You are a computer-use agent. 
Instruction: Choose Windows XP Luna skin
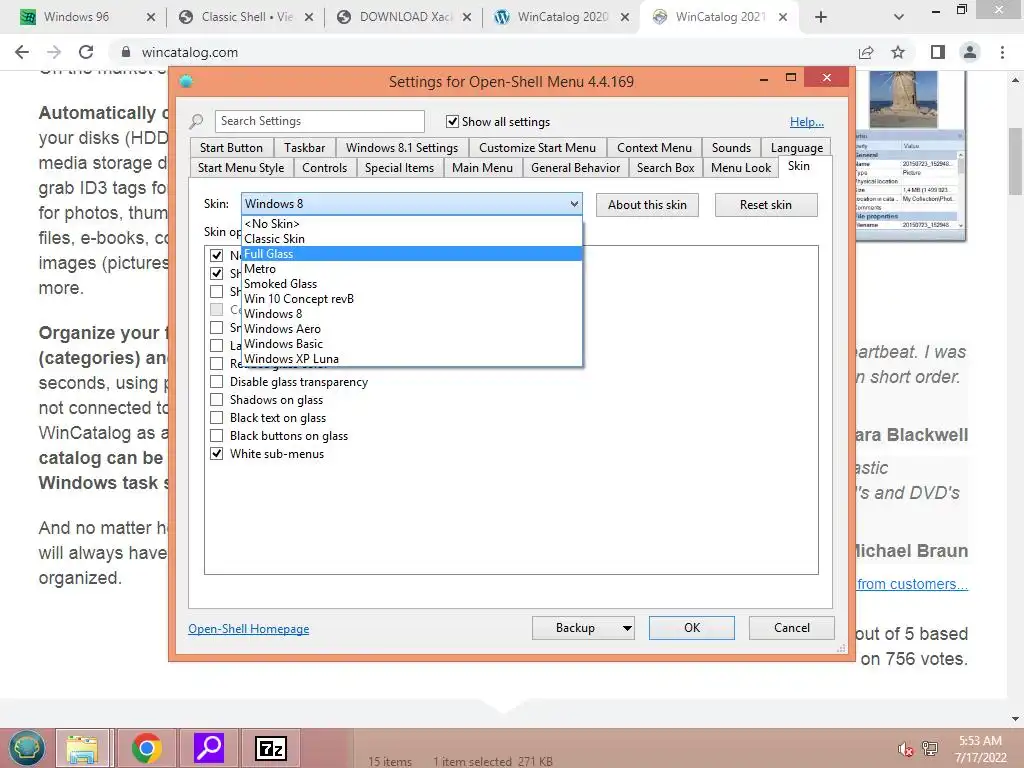(x=411, y=359)
